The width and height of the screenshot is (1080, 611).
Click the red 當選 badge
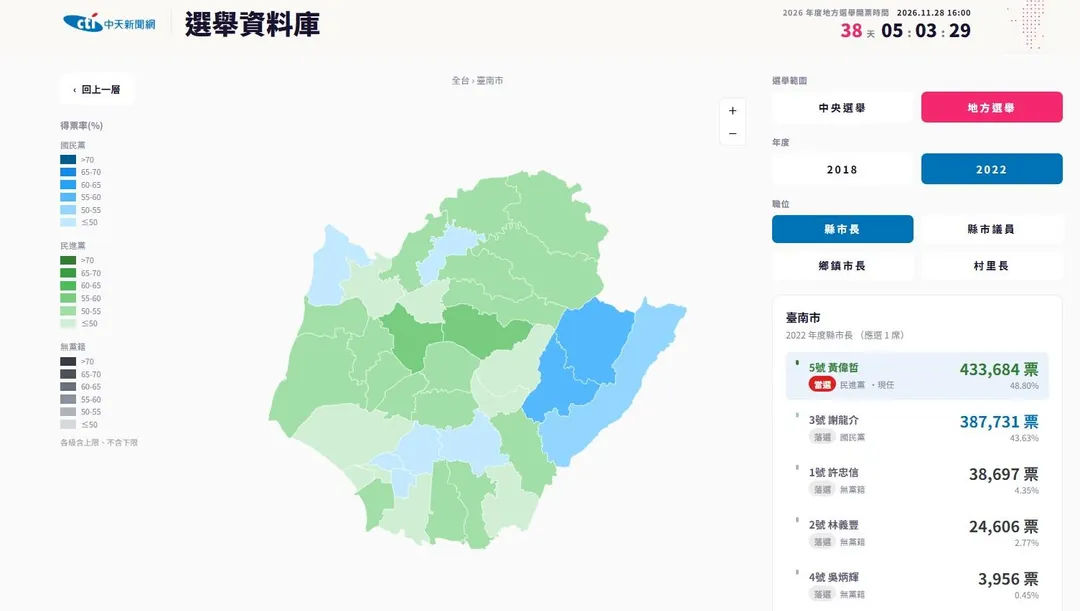(x=822, y=385)
